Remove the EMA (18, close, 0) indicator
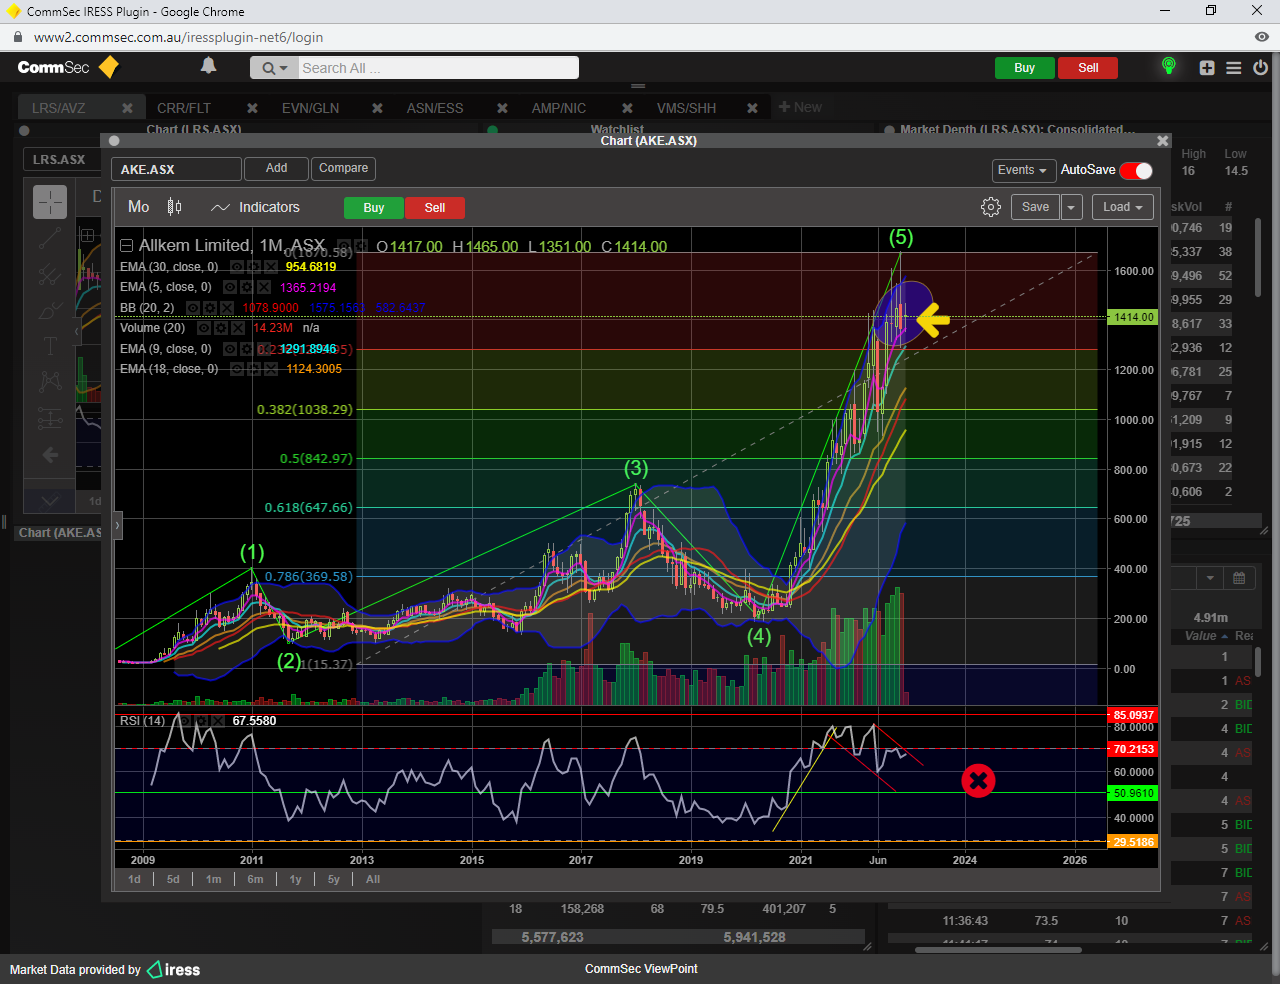 (x=271, y=369)
